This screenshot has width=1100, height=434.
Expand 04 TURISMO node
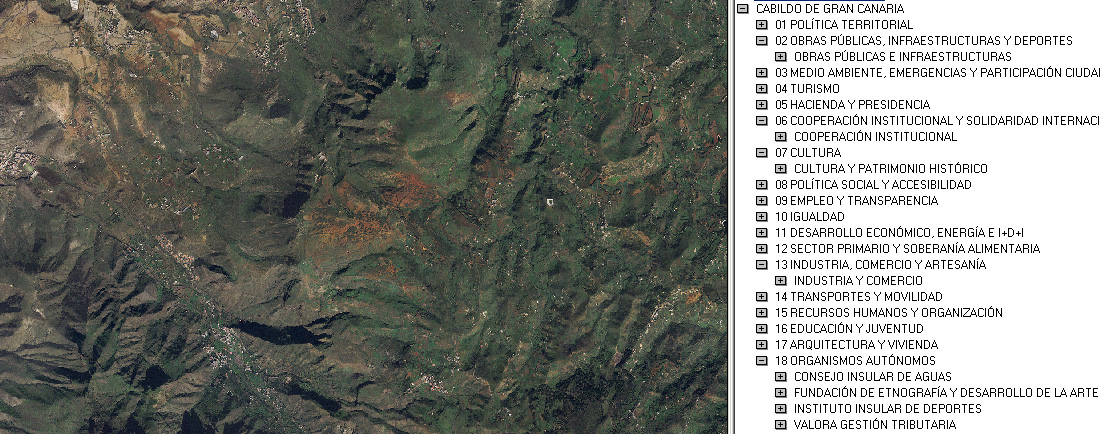click(x=762, y=89)
